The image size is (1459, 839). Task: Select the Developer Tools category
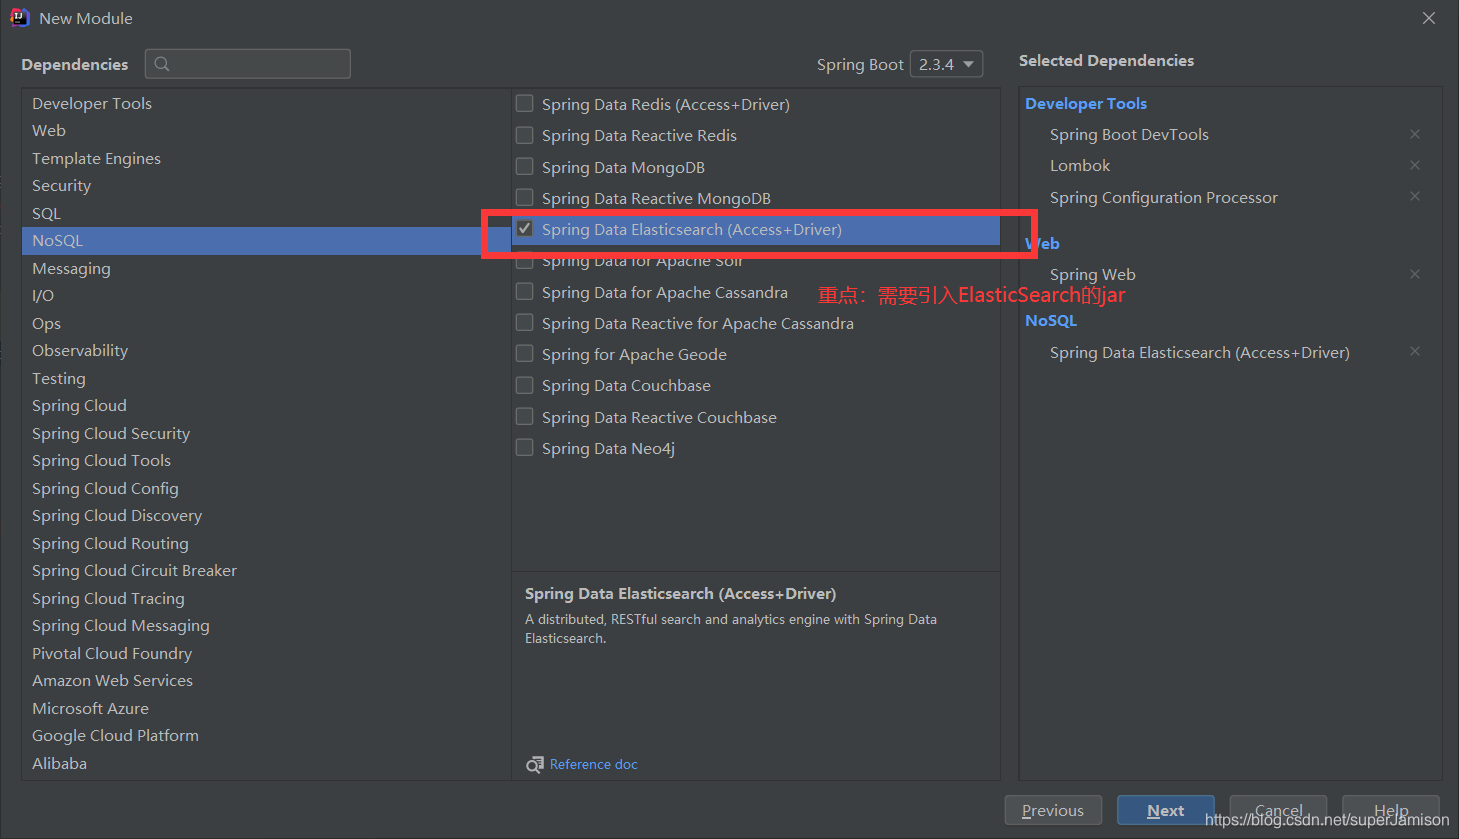coord(266,103)
